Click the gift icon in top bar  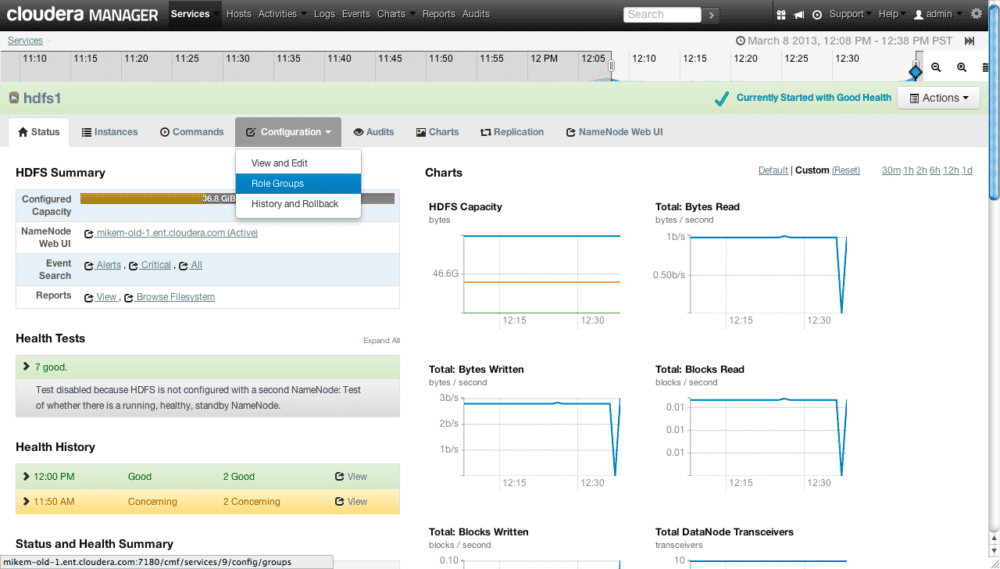781,14
